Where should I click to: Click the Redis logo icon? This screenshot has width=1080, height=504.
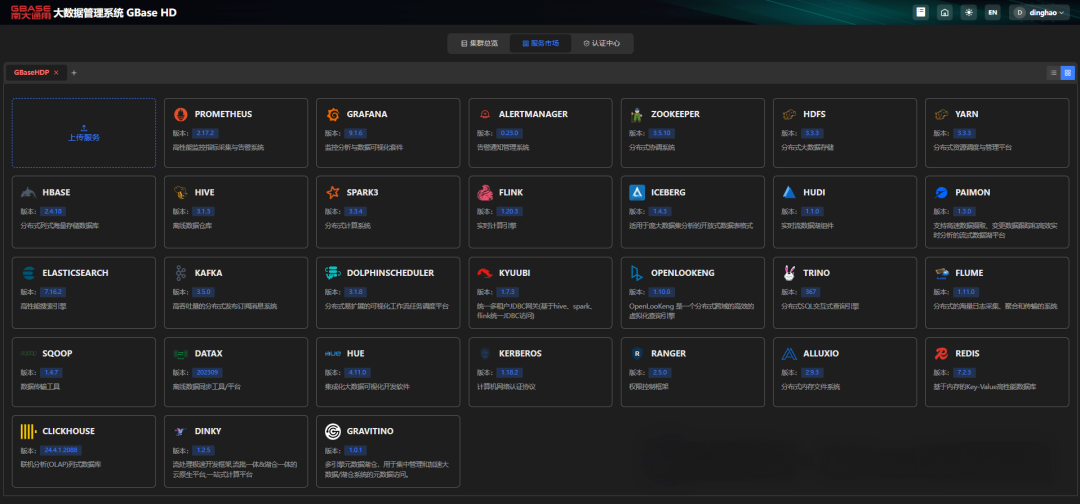[x=942, y=353]
